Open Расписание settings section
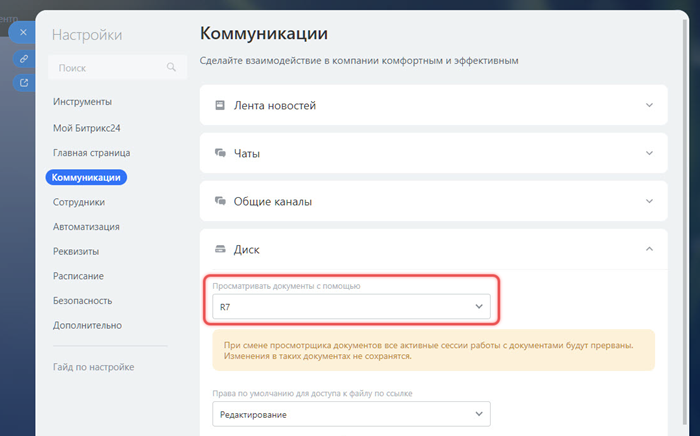This screenshot has height=436, width=700. [x=78, y=276]
